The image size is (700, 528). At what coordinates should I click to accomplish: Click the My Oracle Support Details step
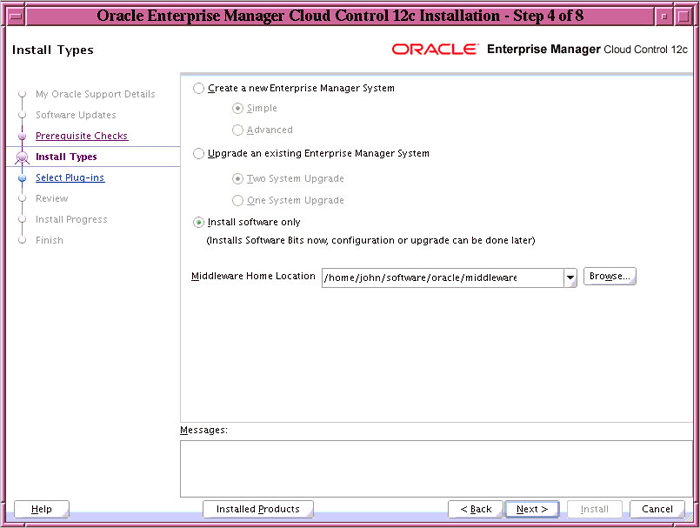(x=96, y=94)
